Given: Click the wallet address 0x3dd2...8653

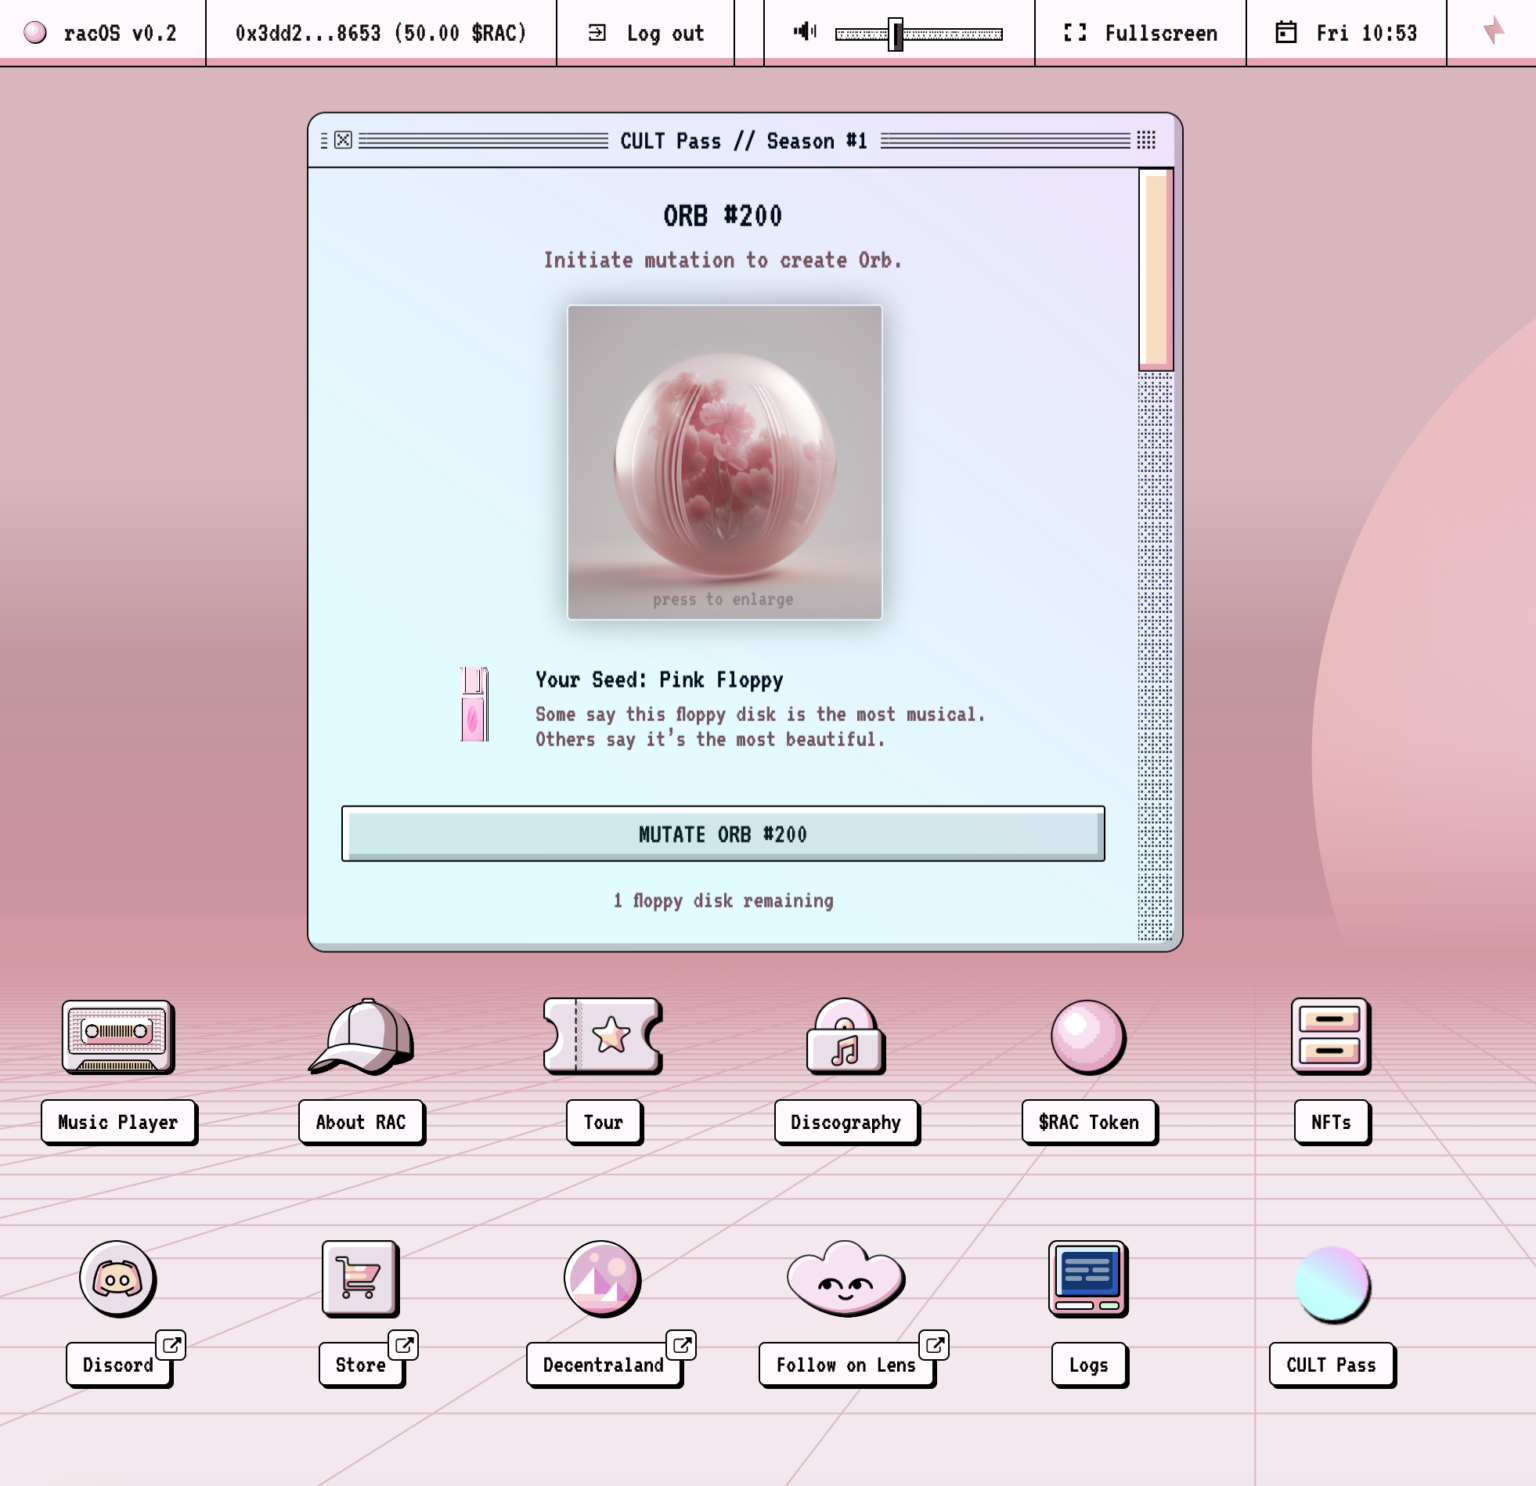Looking at the screenshot, I should pos(381,33).
